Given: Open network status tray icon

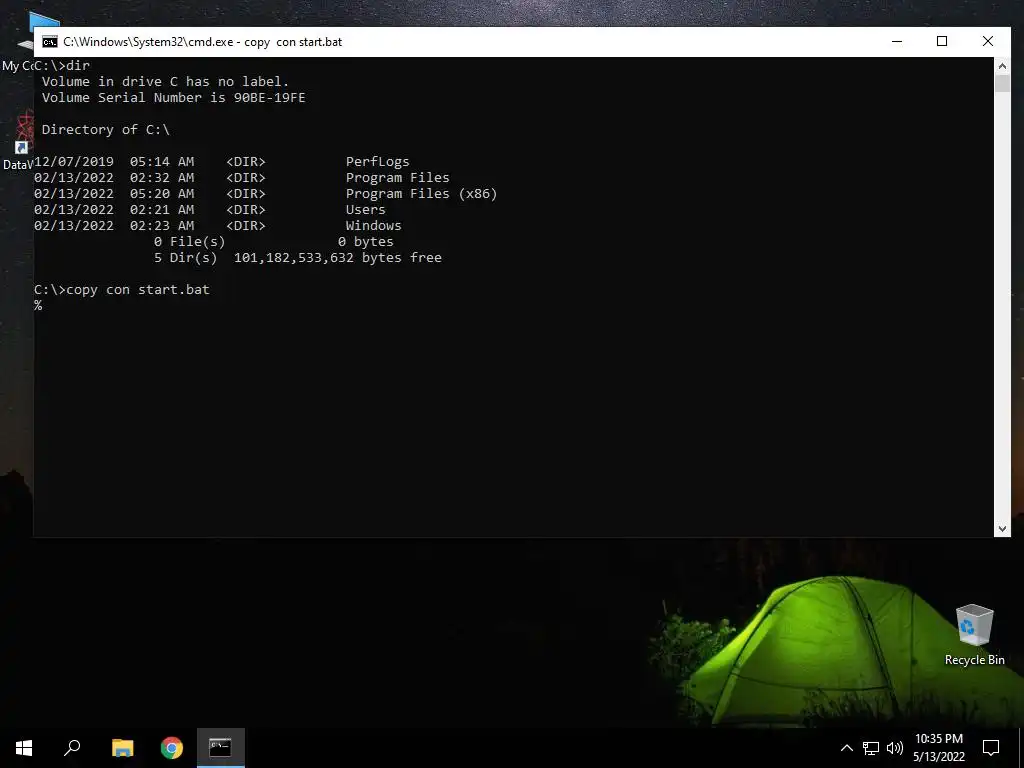Looking at the screenshot, I should (871, 748).
